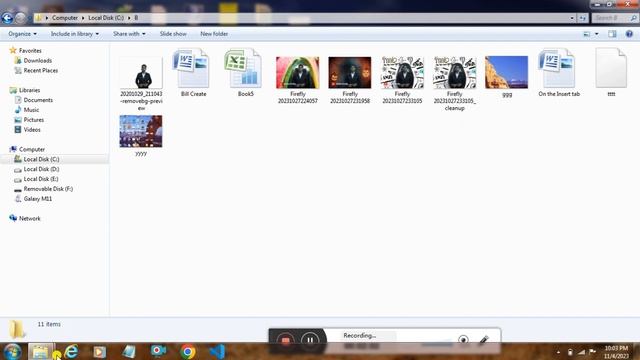Select Local Disk (C:) in address path
This screenshot has width=640, height=360.
106,18
